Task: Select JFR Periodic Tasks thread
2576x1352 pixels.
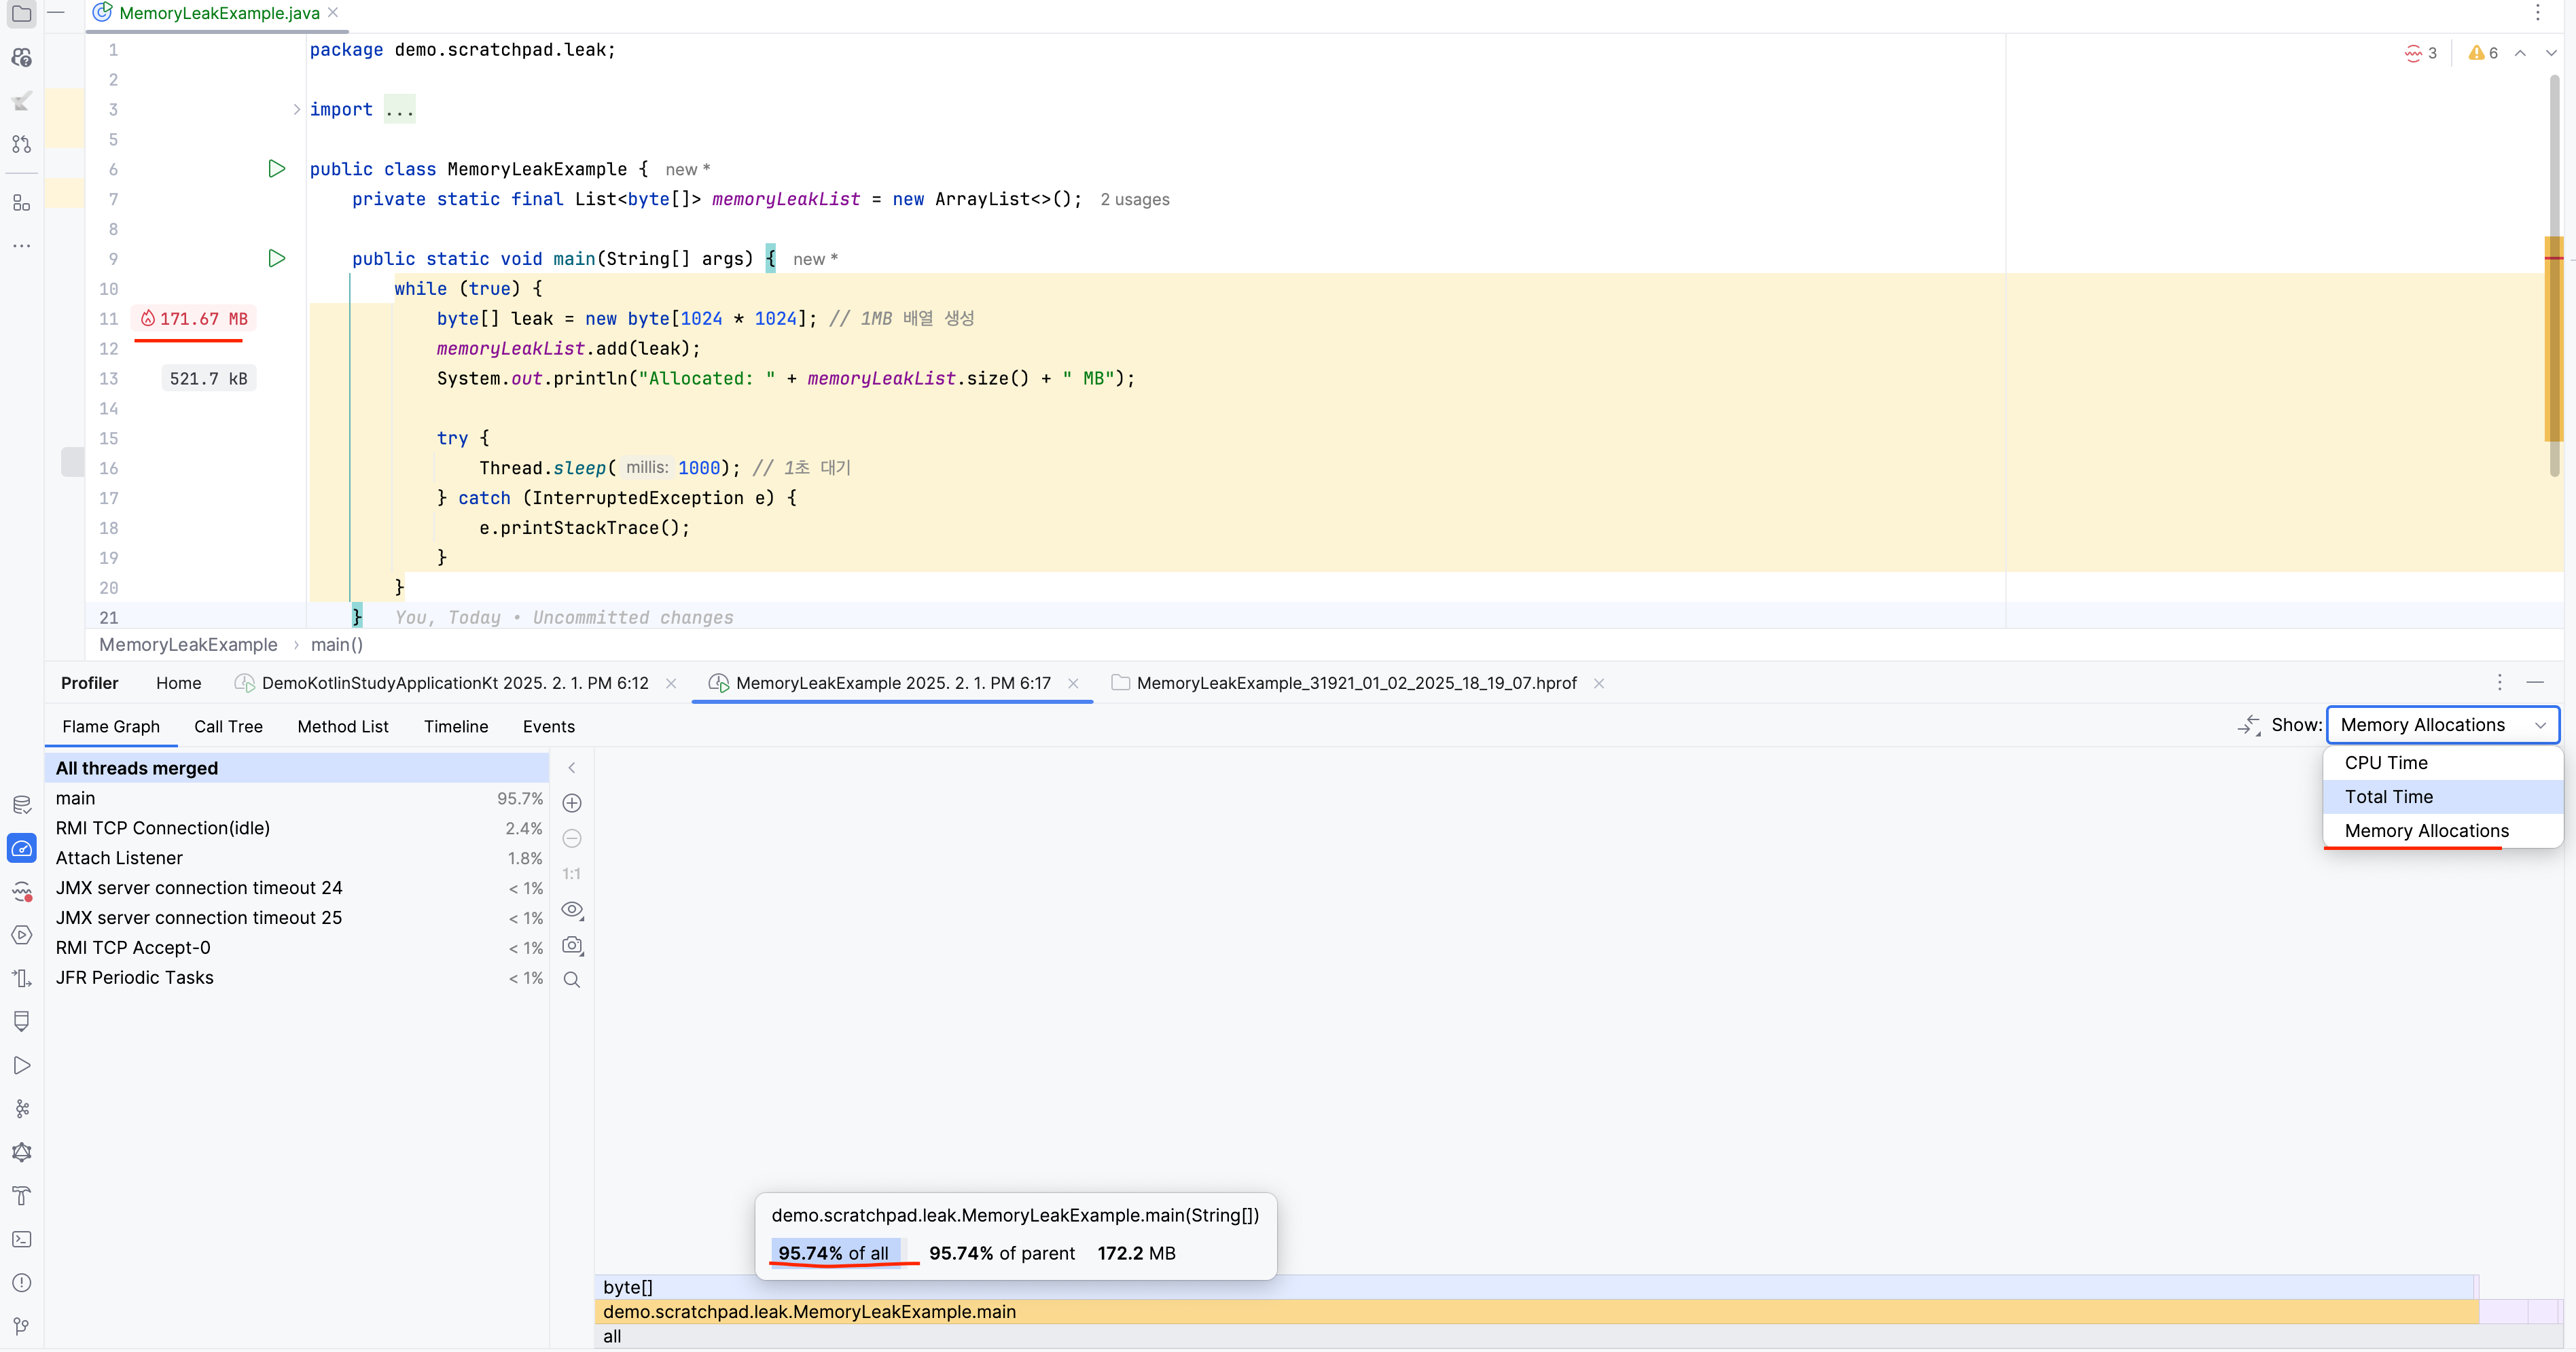Action: 297,977
